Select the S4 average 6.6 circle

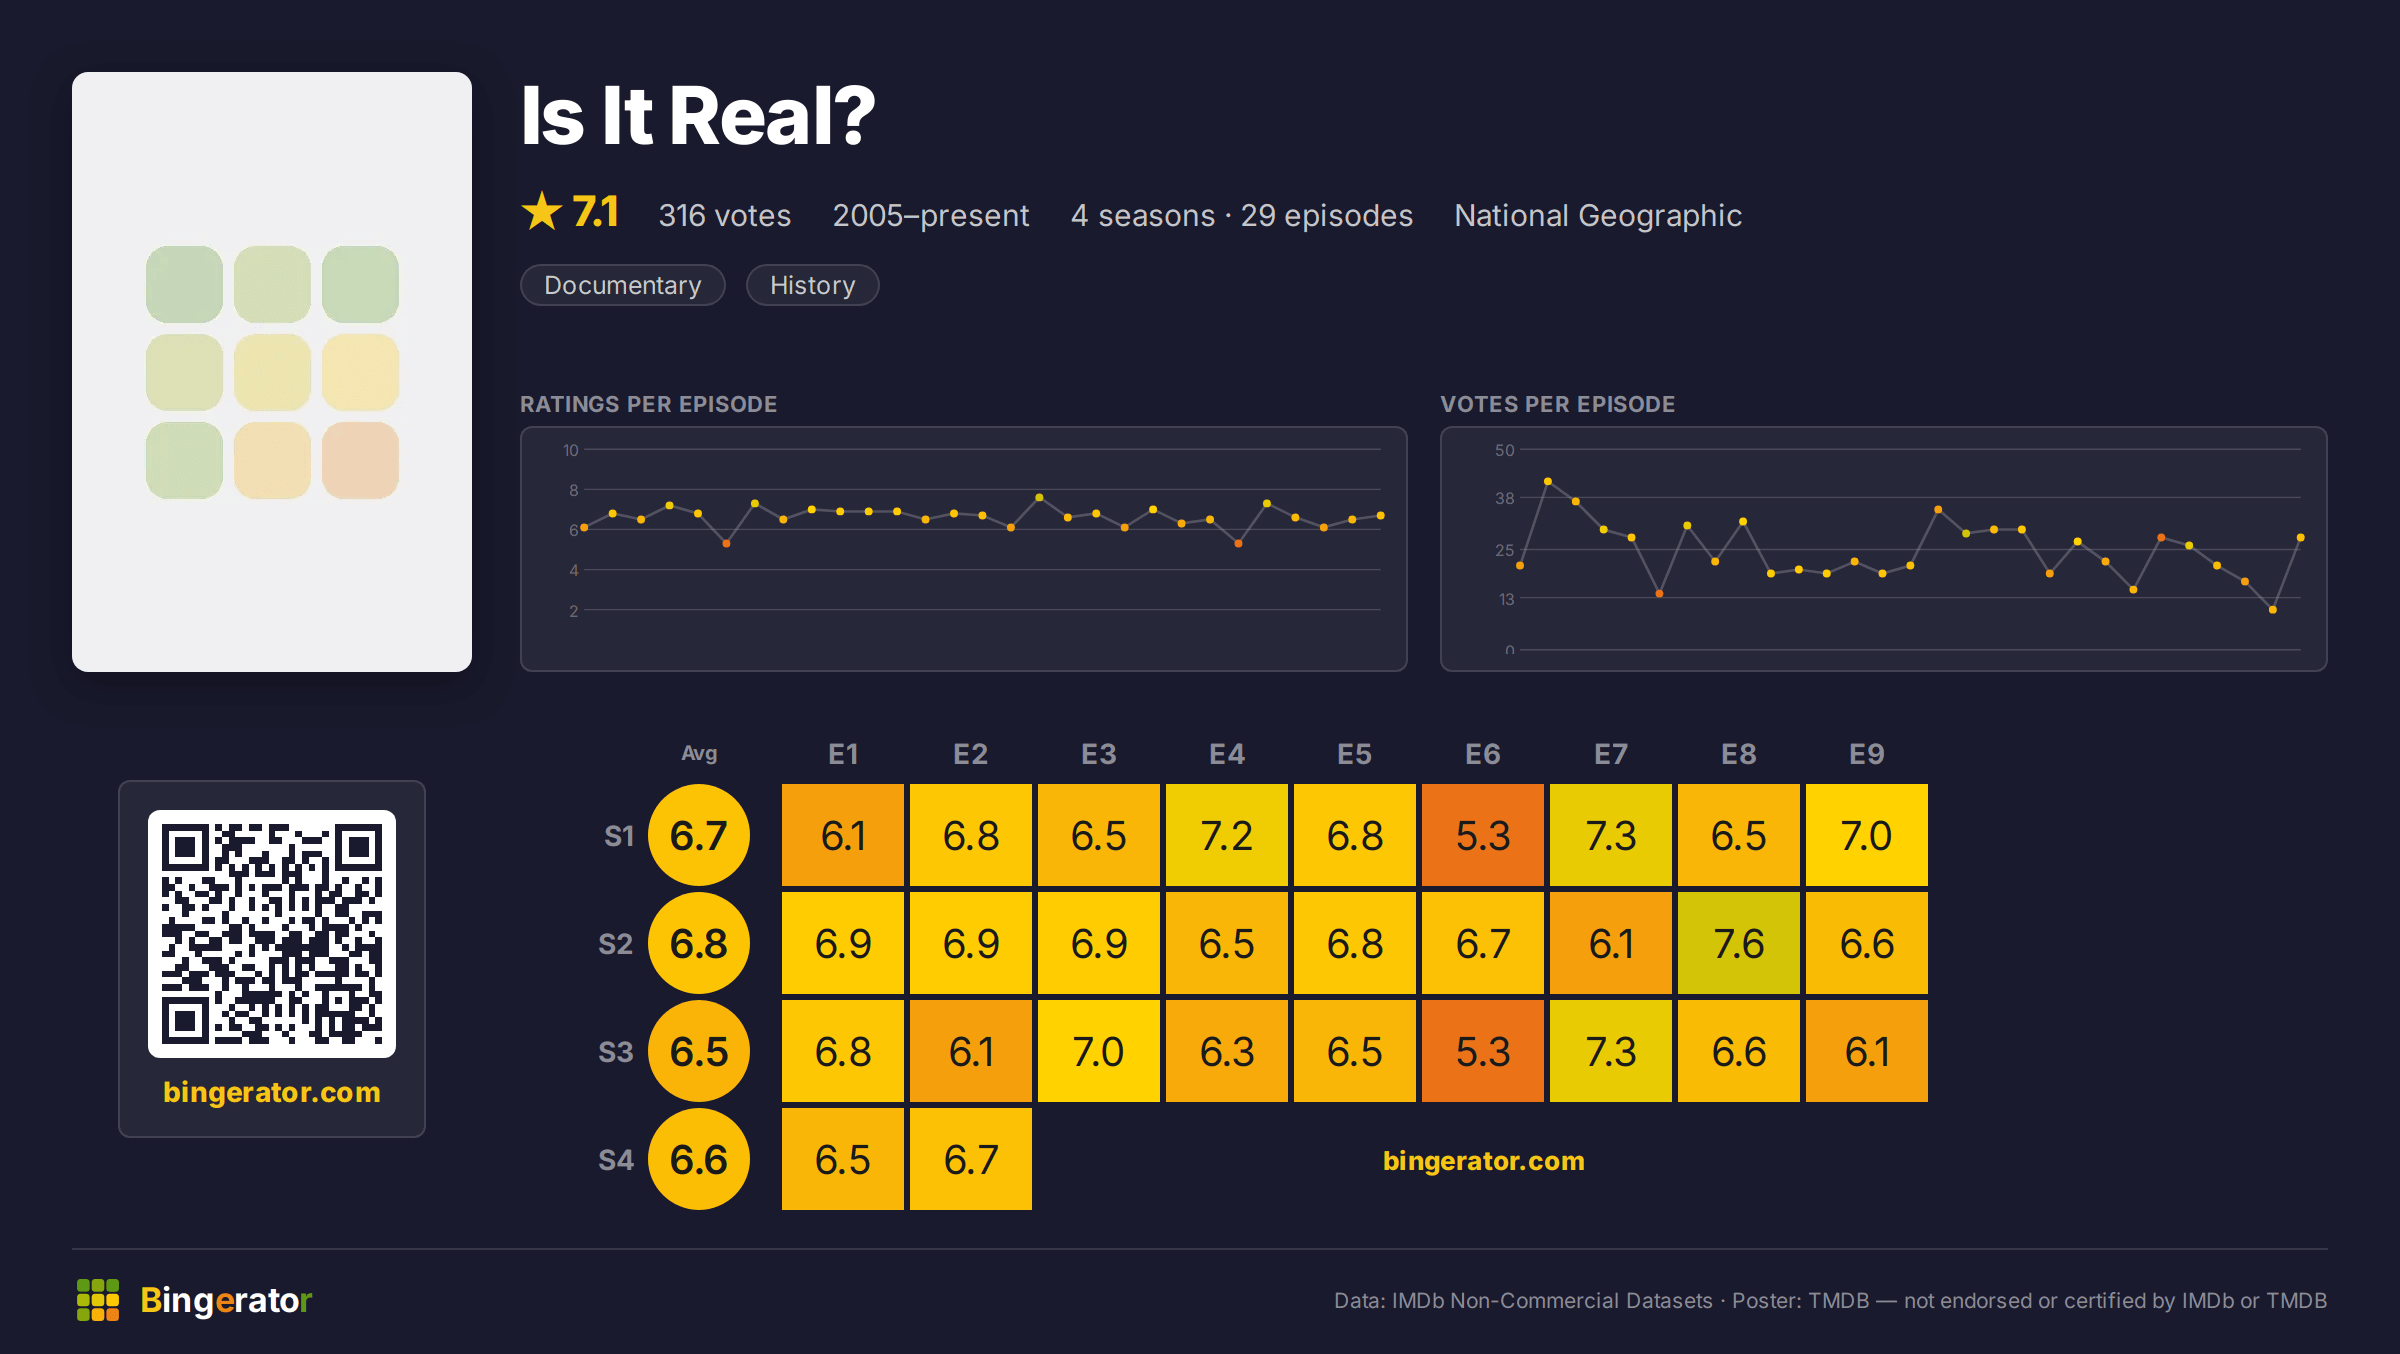698,1159
